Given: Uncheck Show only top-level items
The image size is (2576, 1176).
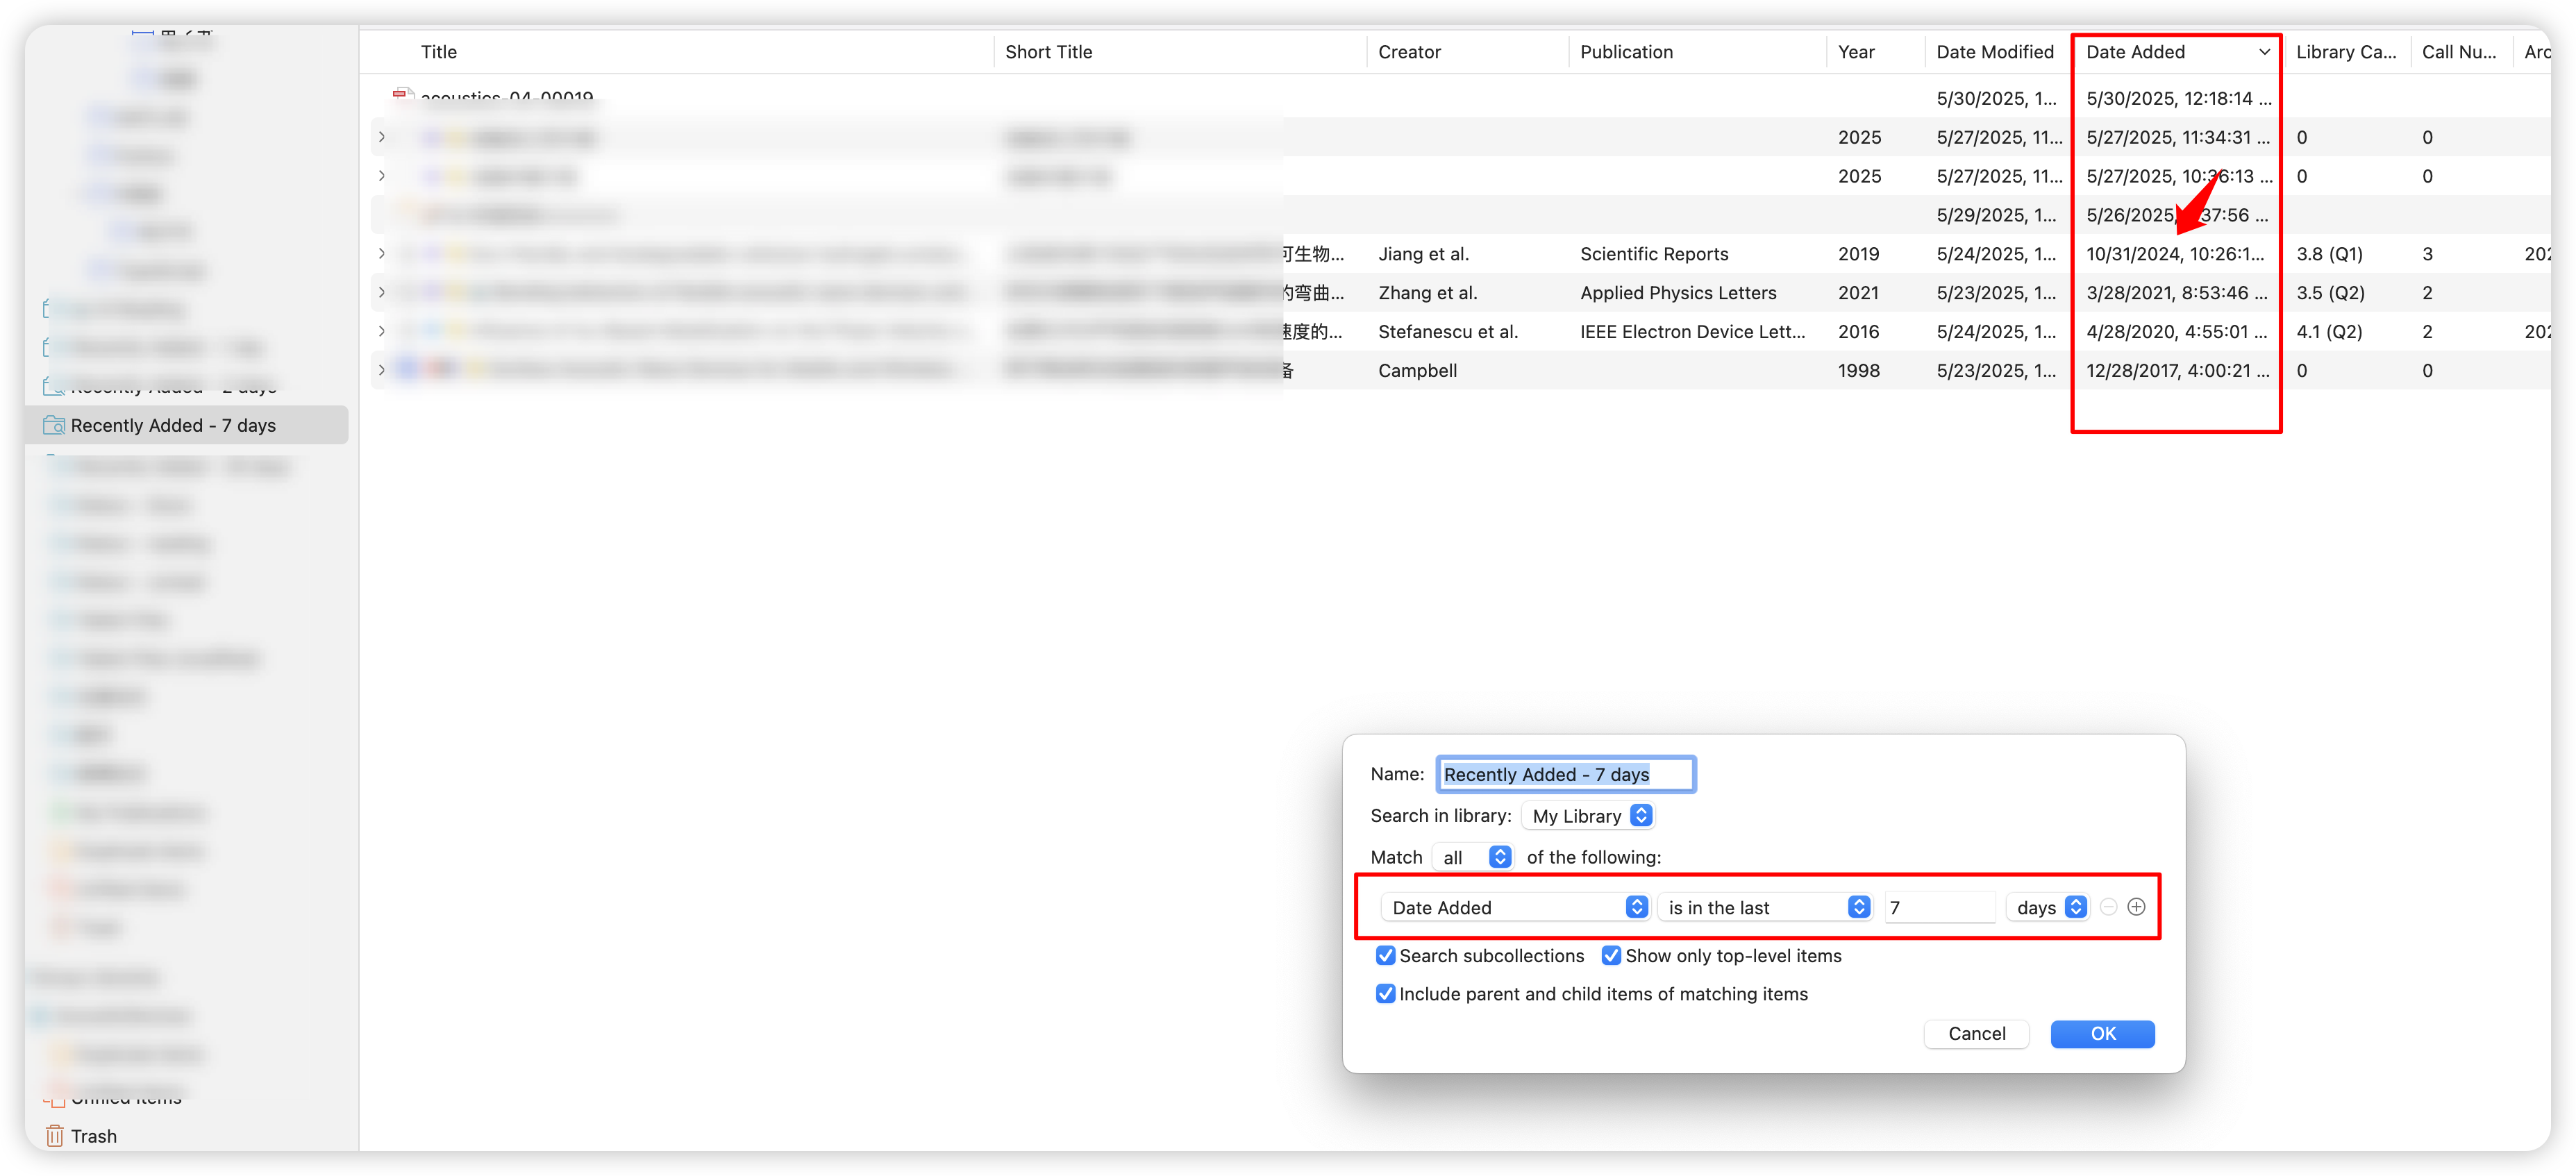Looking at the screenshot, I should click(x=1611, y=955).
